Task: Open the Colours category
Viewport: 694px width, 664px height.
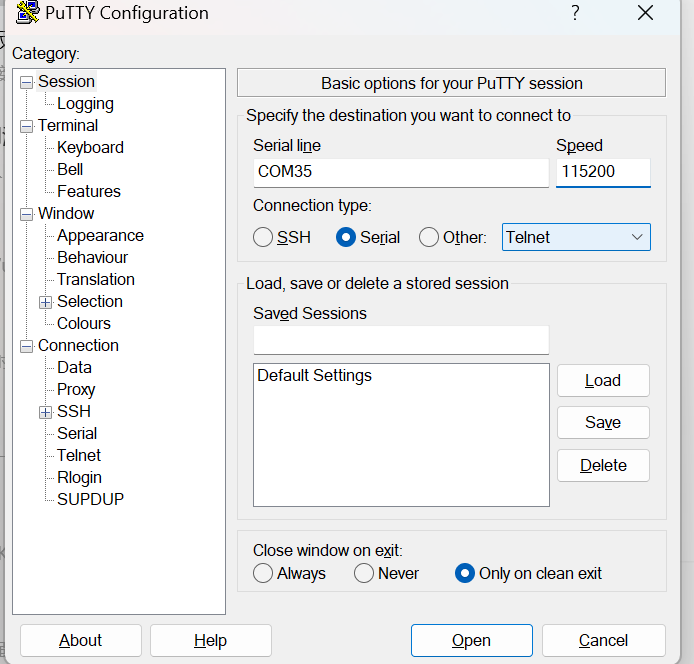Action: (84, 324)
